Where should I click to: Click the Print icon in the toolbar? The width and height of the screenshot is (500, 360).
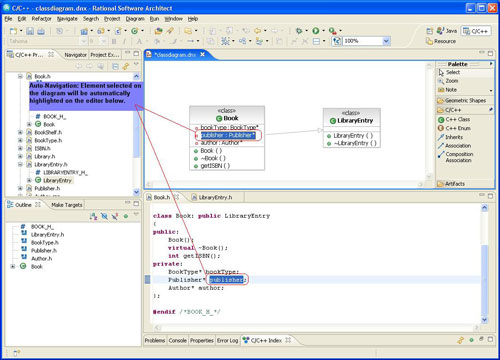point(41,31)
